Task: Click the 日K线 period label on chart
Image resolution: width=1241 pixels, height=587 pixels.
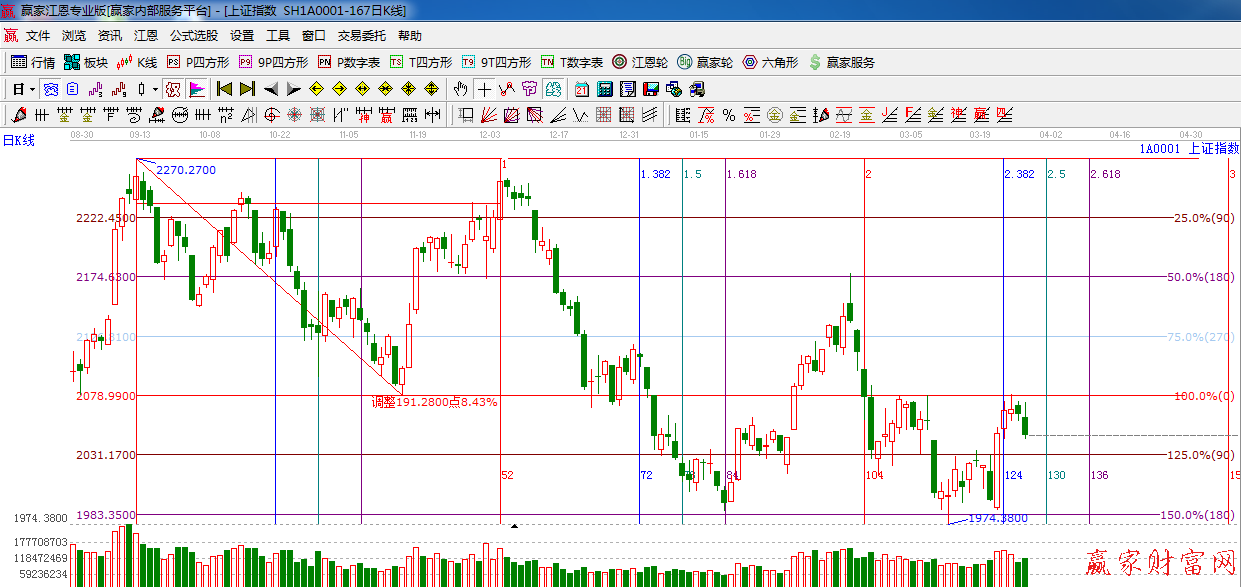Action: [19, 140]
